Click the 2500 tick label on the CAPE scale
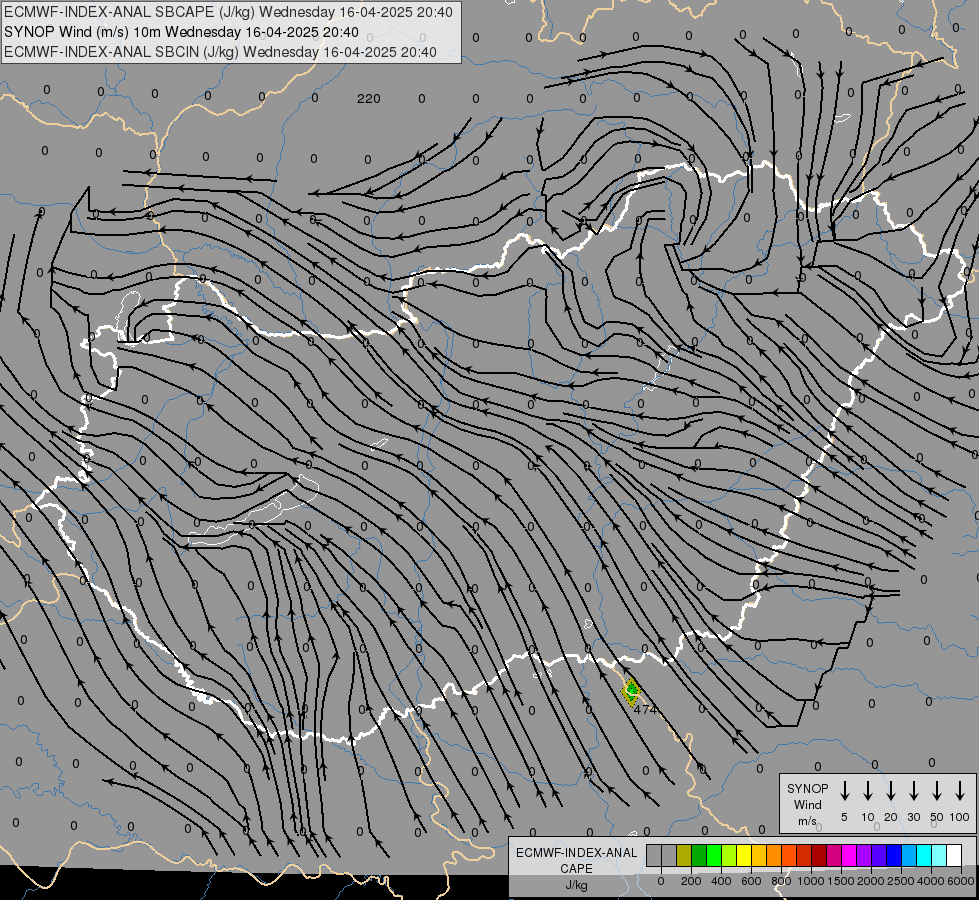 [x=901, y=881]
